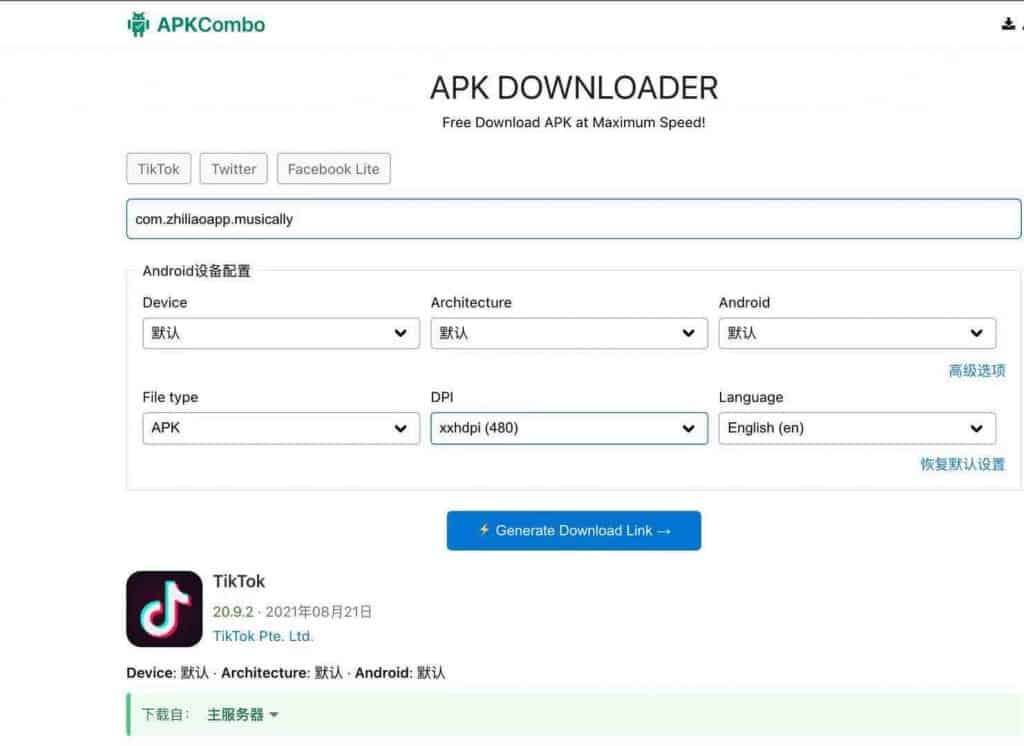This screenshot has width=1024, height=746.
Task: Open the TikTok app title
Action: point(239,581)
